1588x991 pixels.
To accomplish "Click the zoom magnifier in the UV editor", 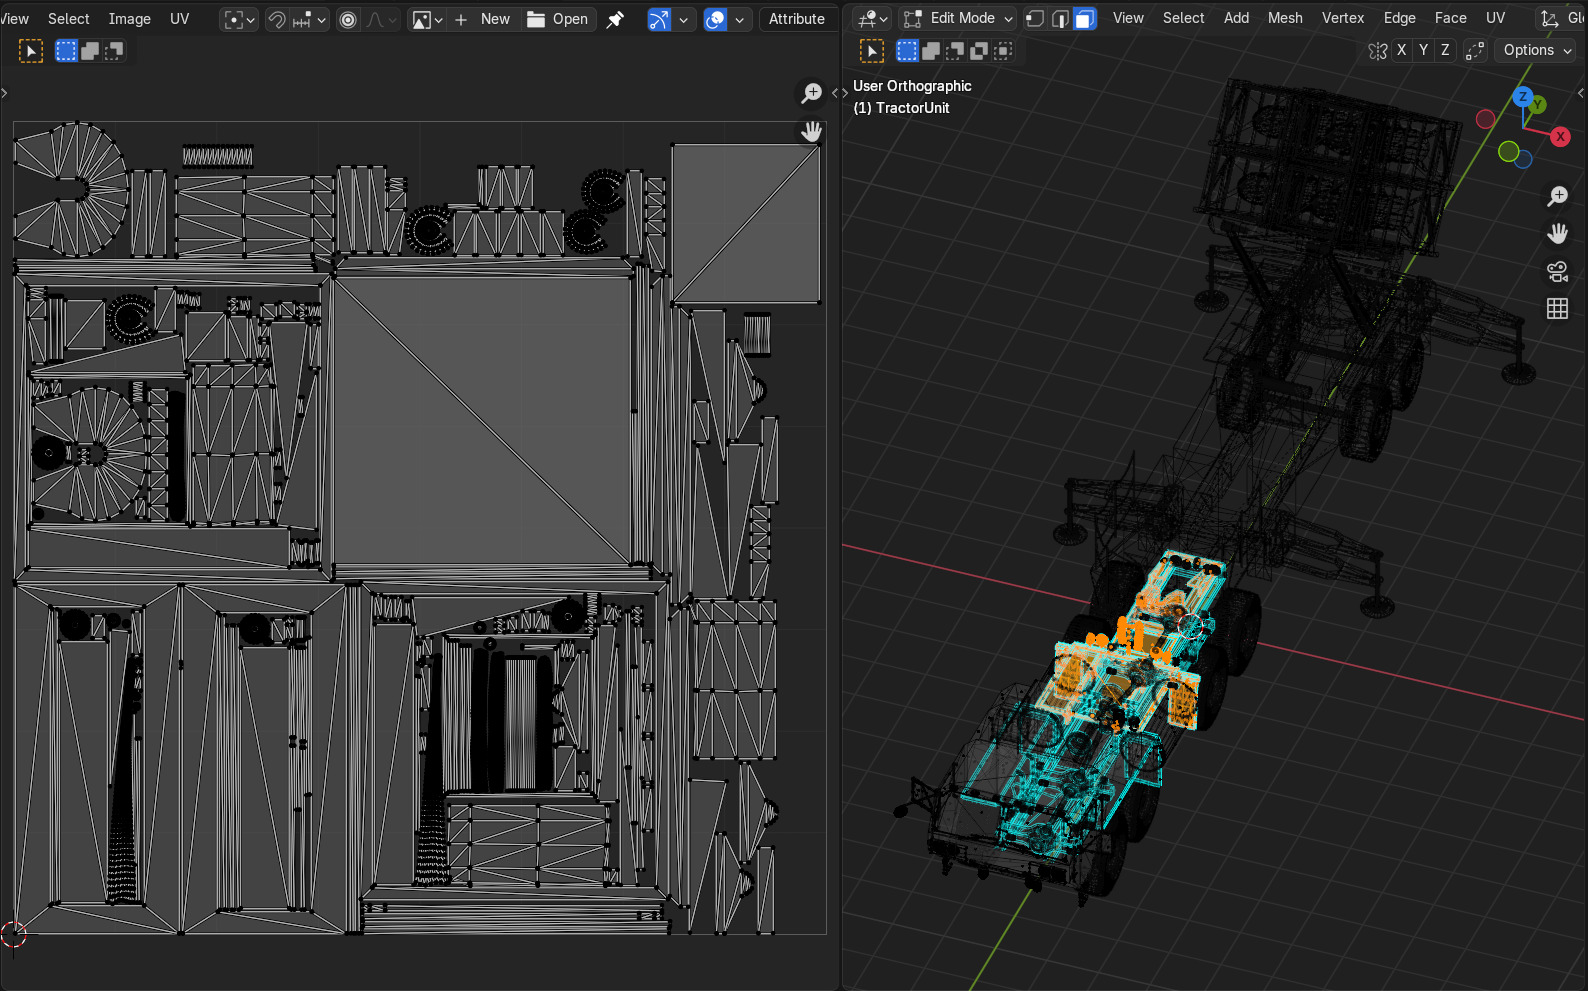I will (811, 93).
